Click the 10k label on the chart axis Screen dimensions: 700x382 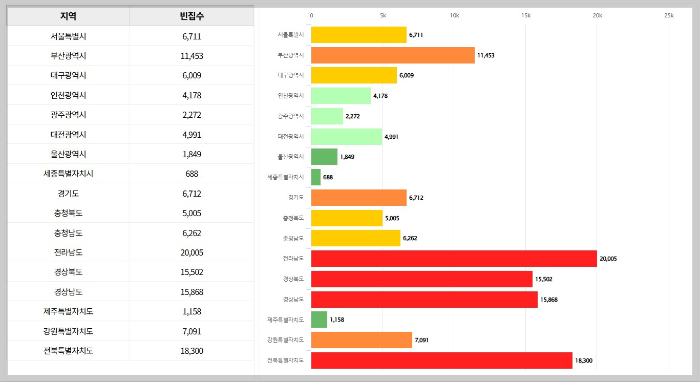(x=454, y=16)
